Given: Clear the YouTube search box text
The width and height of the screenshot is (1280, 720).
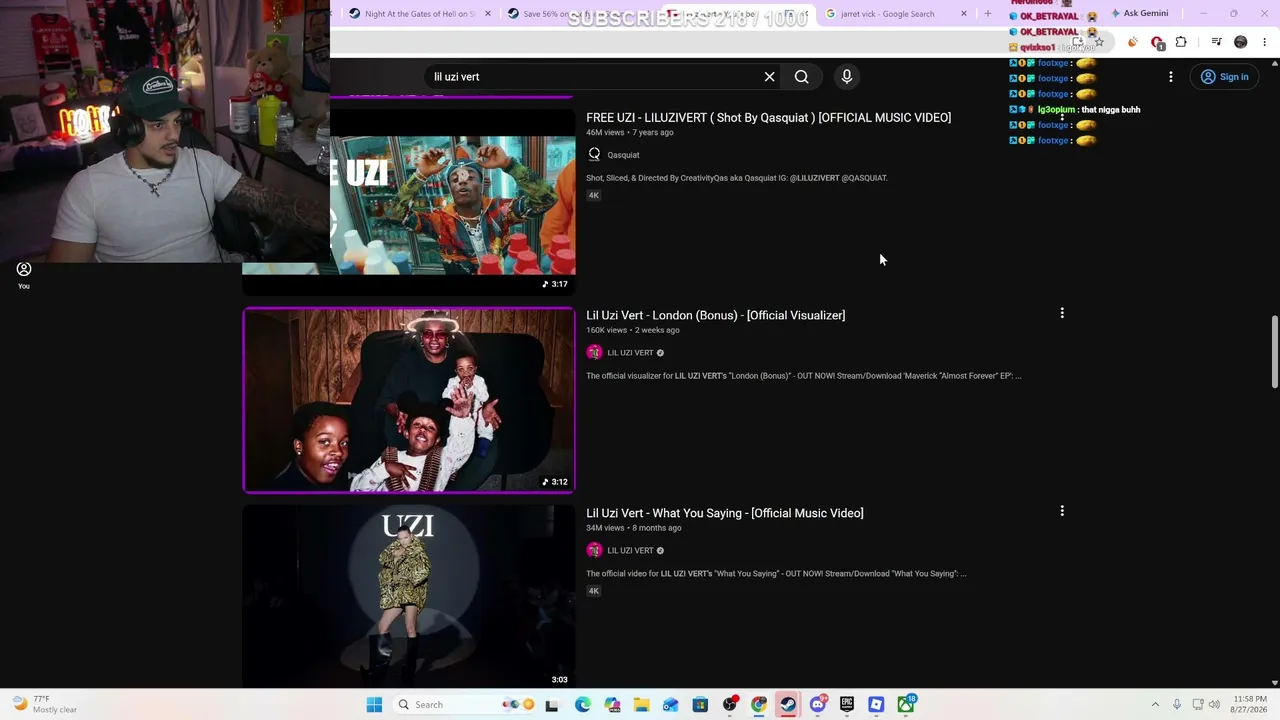Looking at the screenshot, I should click(x=770, y=77).
